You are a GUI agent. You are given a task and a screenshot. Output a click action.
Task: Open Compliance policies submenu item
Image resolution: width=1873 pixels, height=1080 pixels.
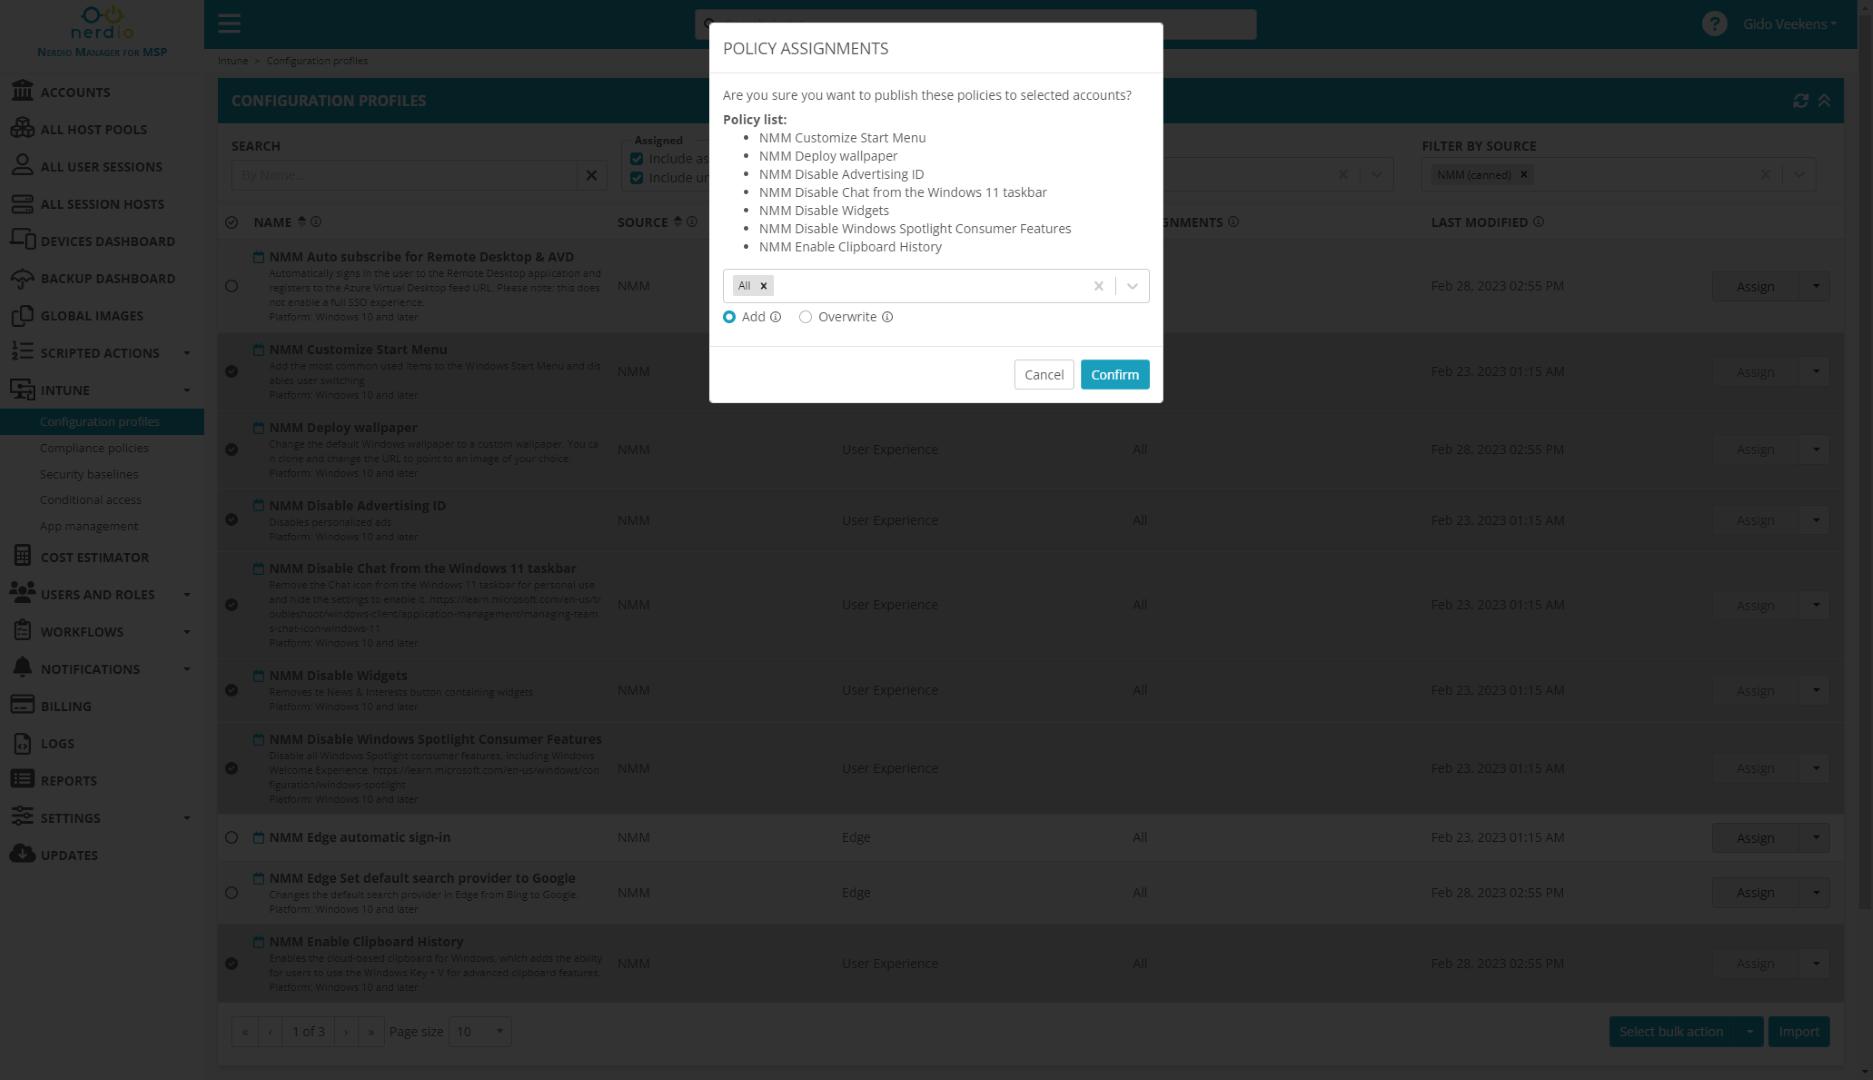pos(94,448)
